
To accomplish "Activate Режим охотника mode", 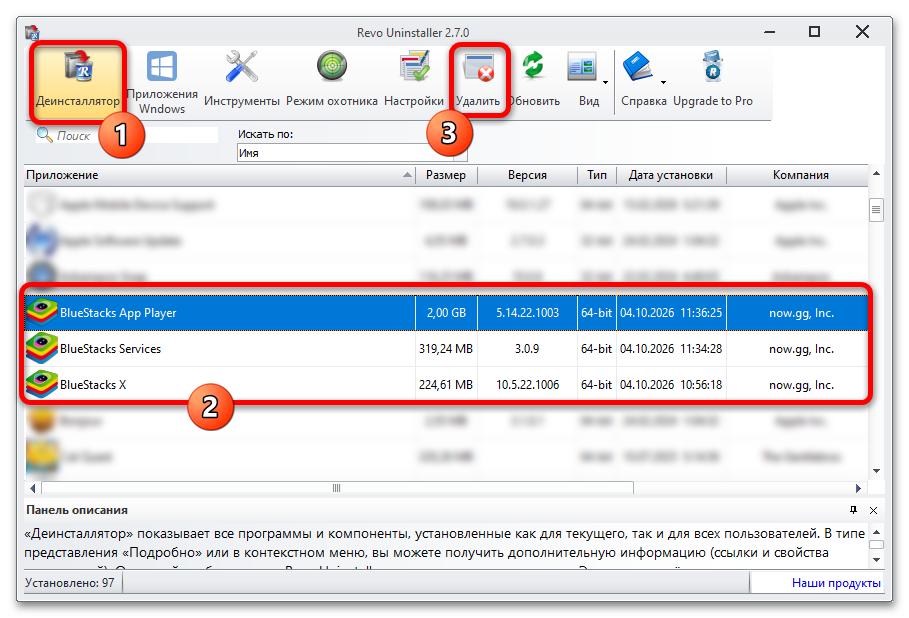I will tap(332, 81).
